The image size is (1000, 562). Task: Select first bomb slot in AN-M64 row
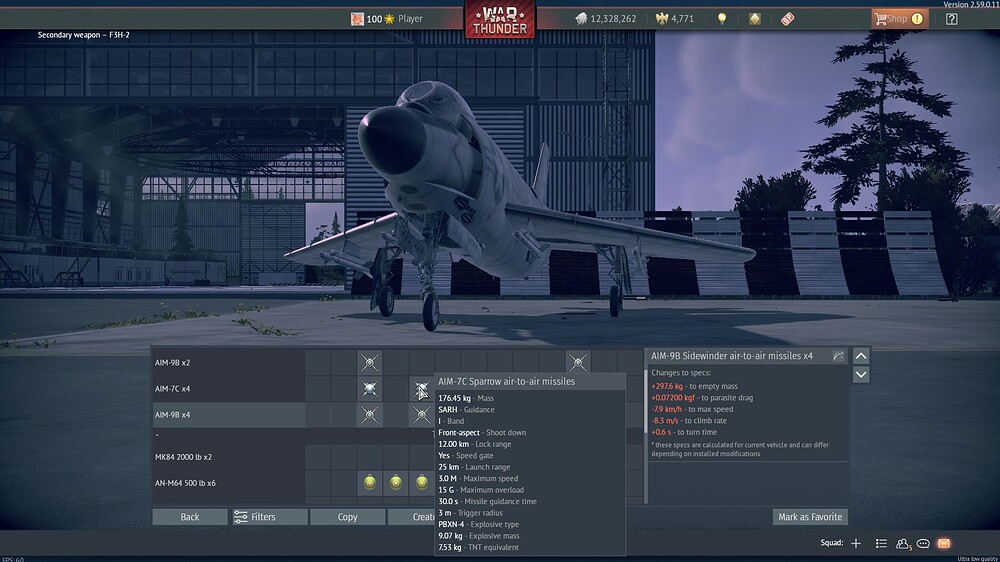[x=369, y=483]
